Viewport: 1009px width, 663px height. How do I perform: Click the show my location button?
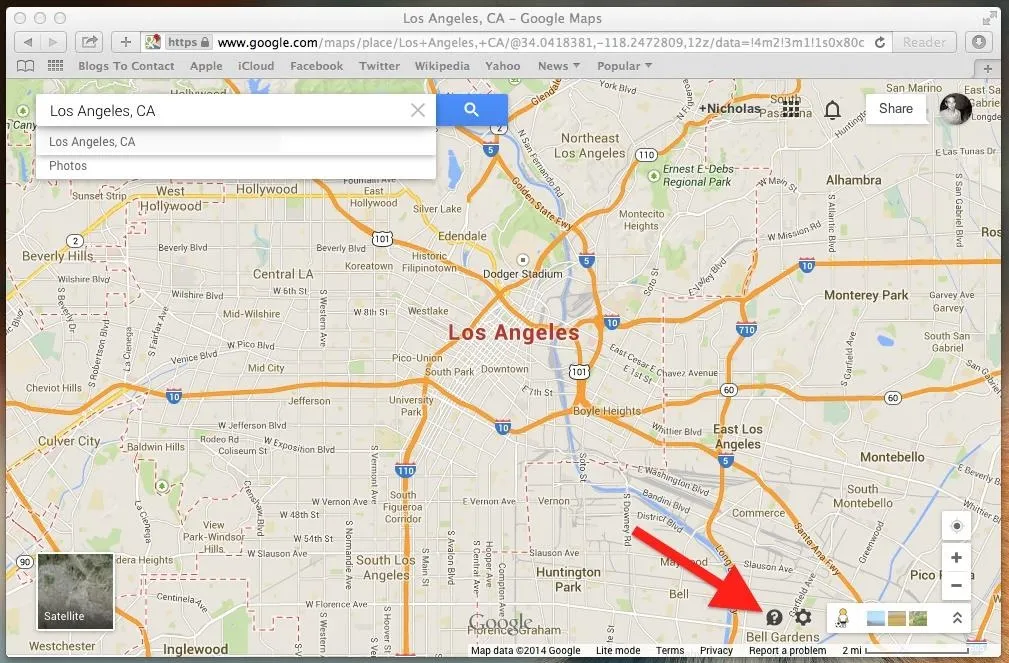(956, 527)
